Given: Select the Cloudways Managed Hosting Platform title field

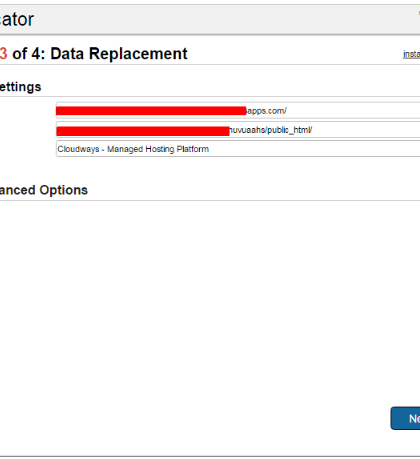Looking at the screenshot, I should coord(238,149).
